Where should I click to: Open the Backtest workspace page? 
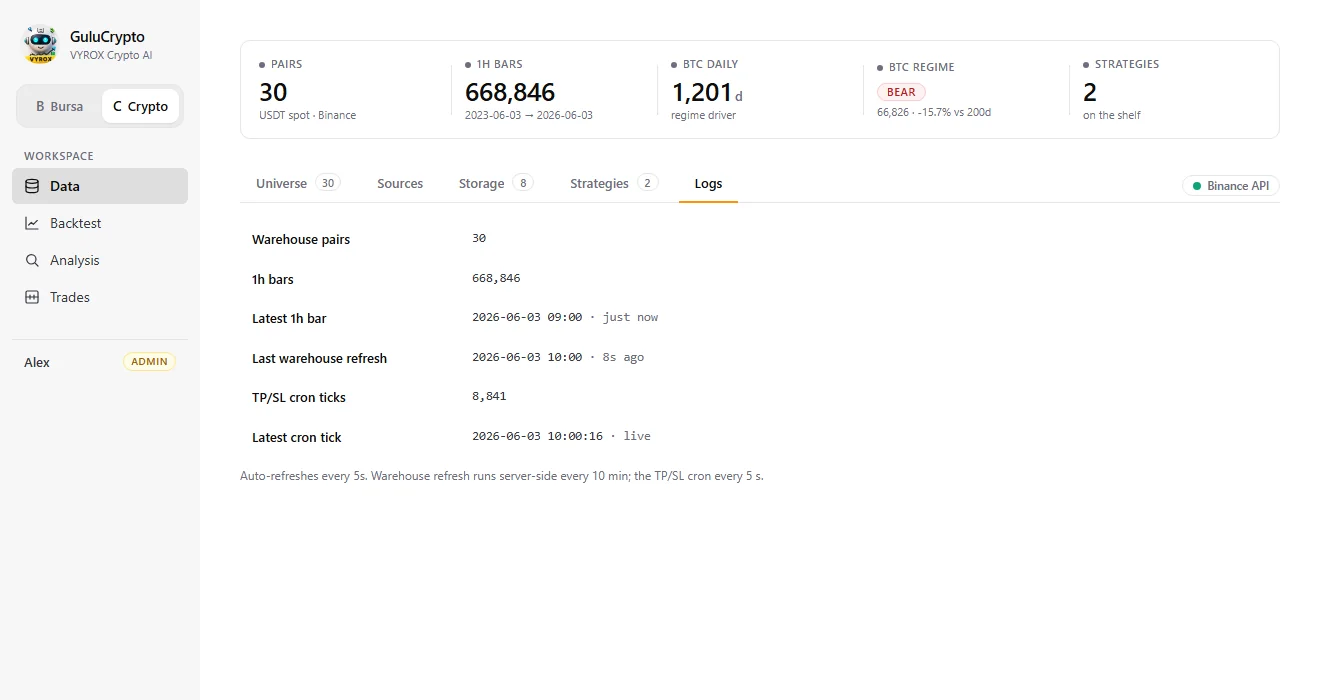[100, 223]
